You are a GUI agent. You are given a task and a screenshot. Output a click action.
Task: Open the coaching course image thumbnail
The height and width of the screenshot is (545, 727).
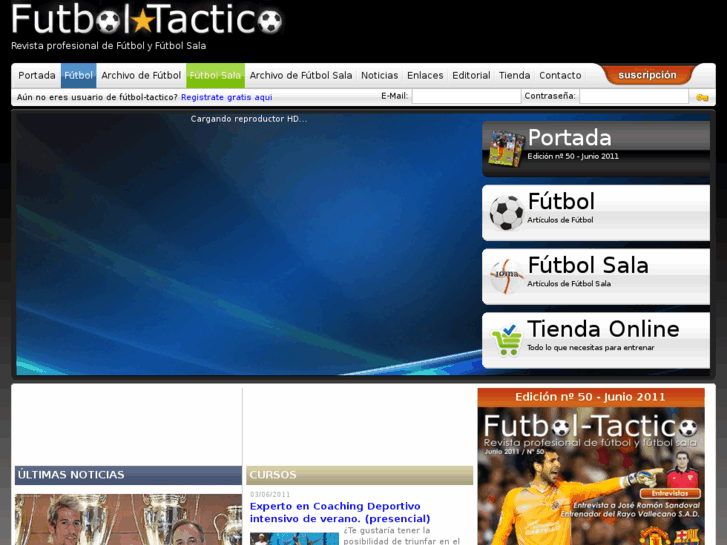tap(294, 539)
